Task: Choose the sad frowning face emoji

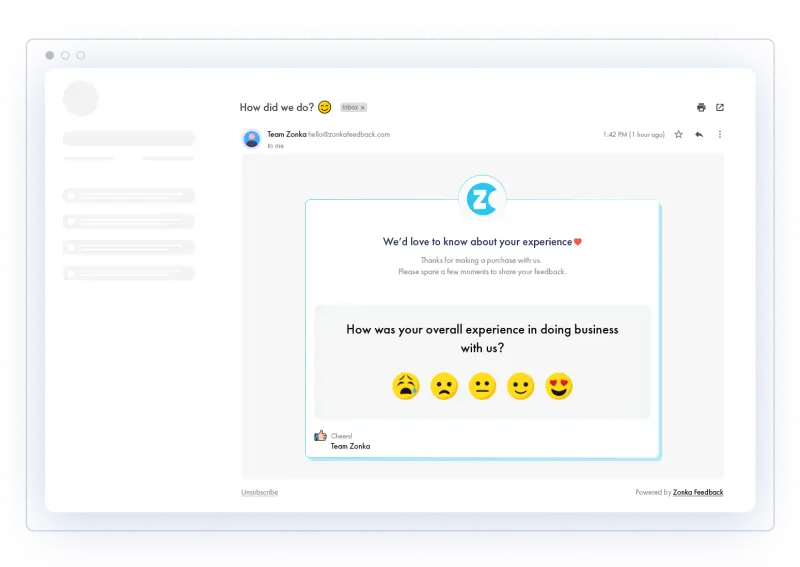Action: pyautogui.click(x=444, y=386)
